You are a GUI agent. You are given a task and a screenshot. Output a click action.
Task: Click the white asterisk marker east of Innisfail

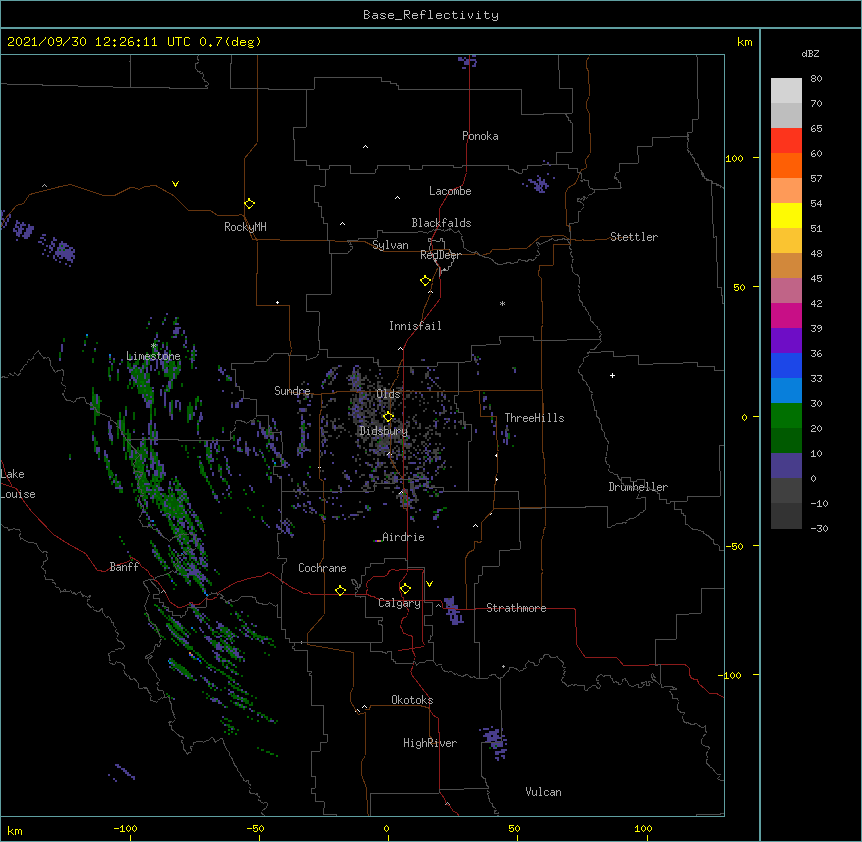pyautogui.click(x=502, y=303)
